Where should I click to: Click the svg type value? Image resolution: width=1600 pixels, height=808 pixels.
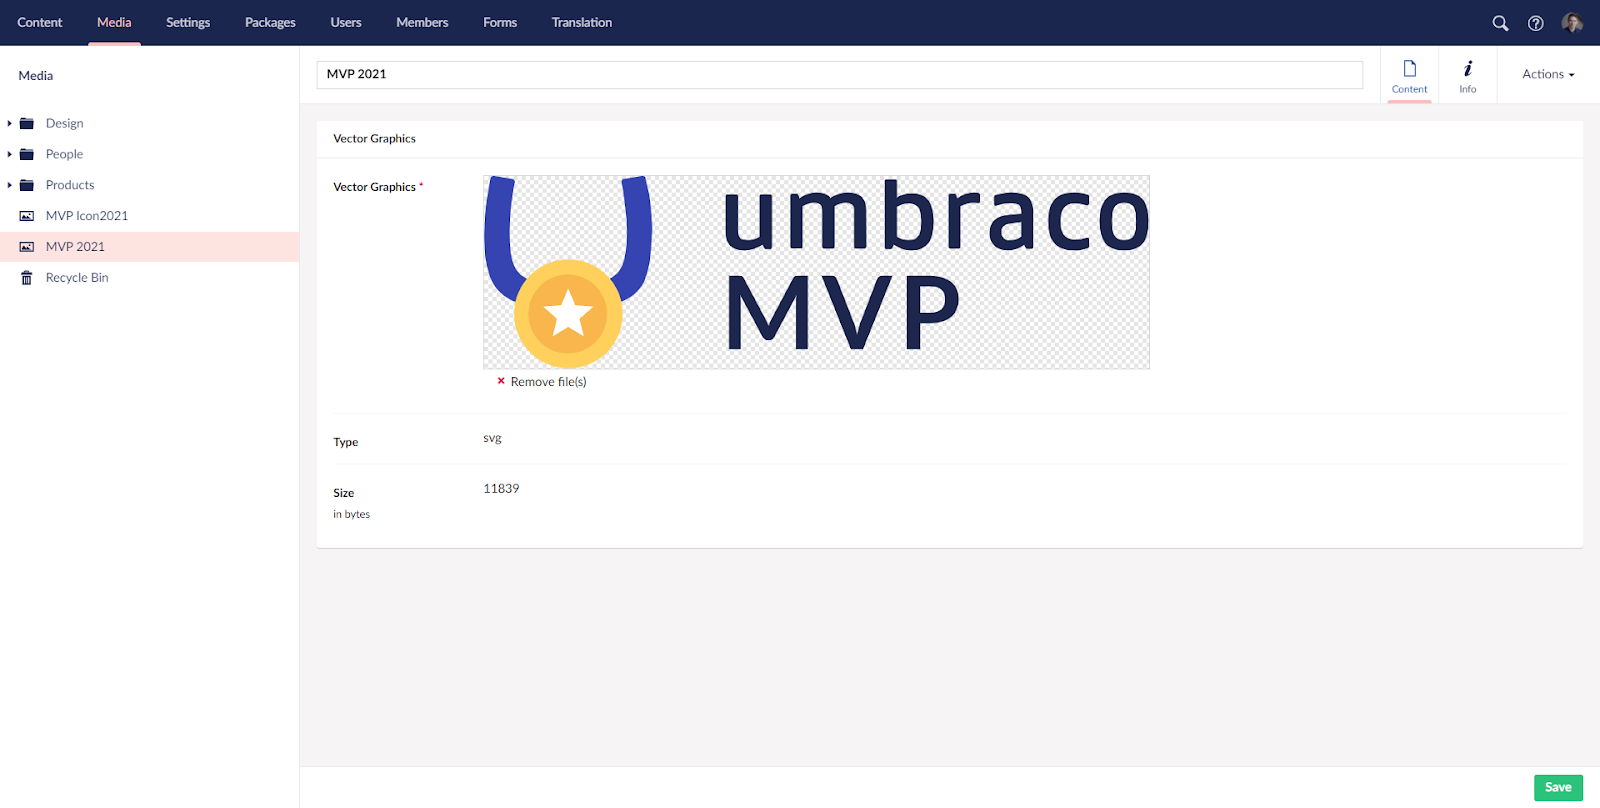492,439
